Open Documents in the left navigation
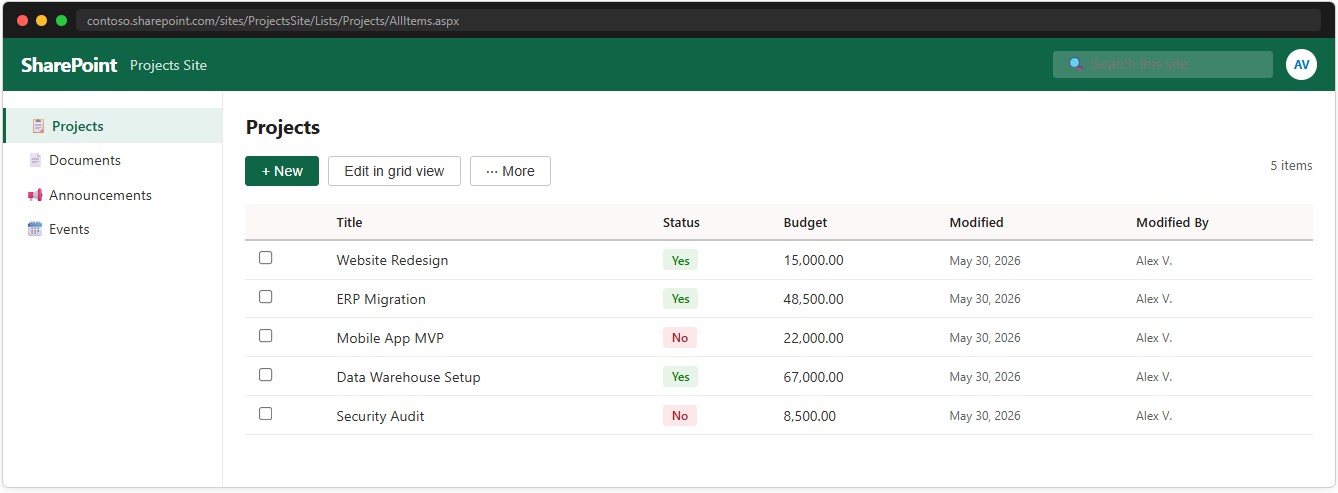The image size is (1338, 493). [112, 160]
